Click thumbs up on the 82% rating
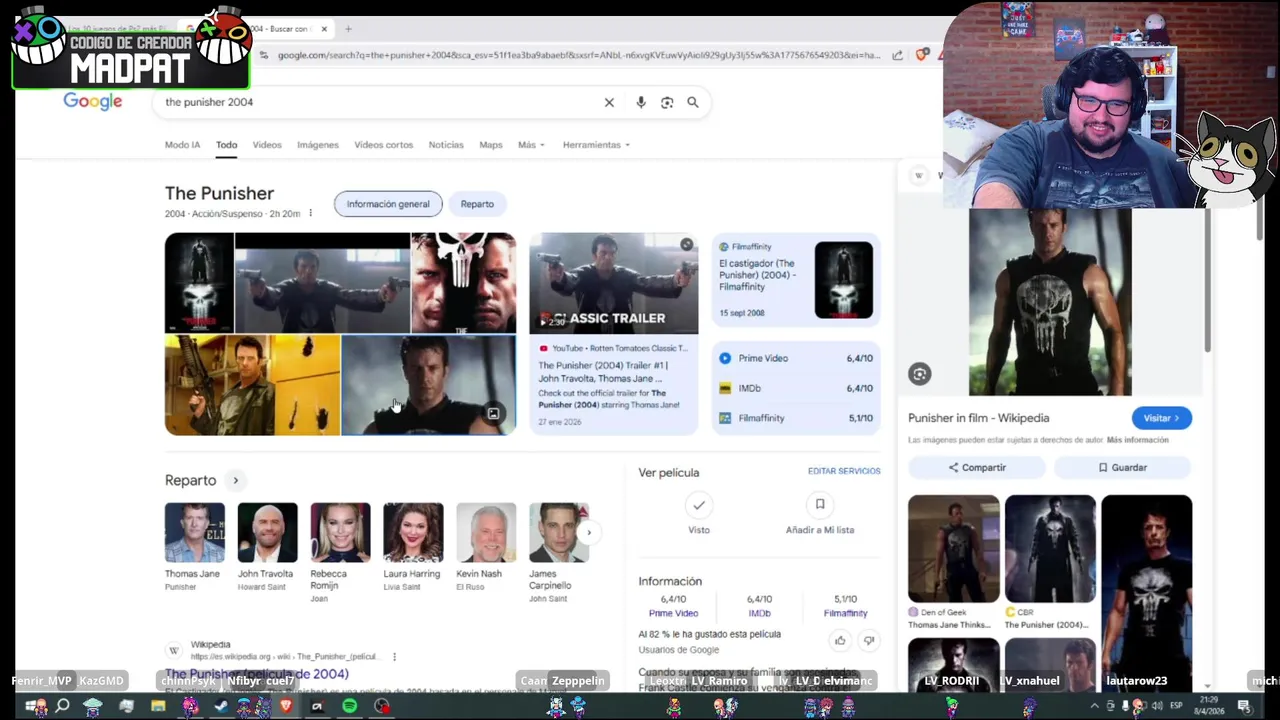The height and width of the screenshot is (720, 1280). click(x=840, y=640)
